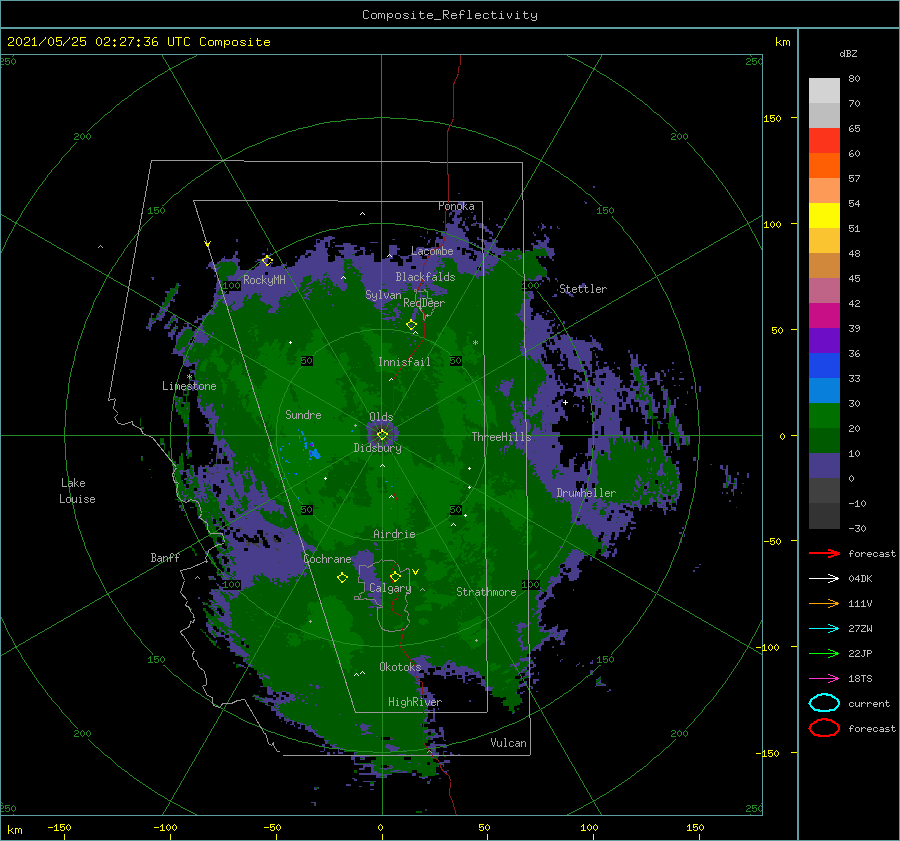
Task: Click the Banff label on the map
Action: coord(165,557)
